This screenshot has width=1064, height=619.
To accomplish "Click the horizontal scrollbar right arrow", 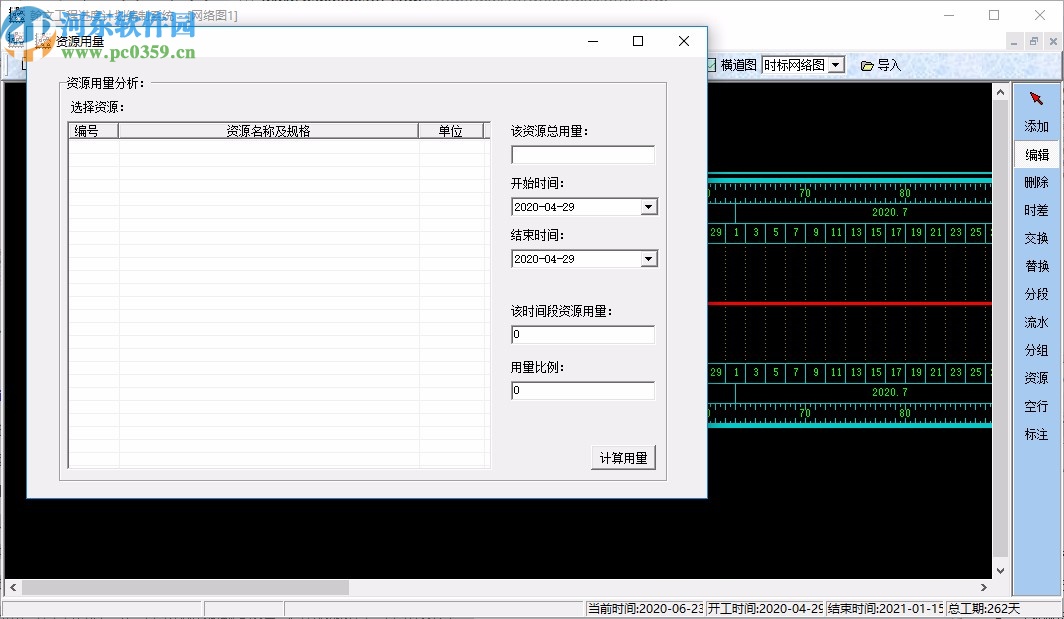I will coord(984,588).
